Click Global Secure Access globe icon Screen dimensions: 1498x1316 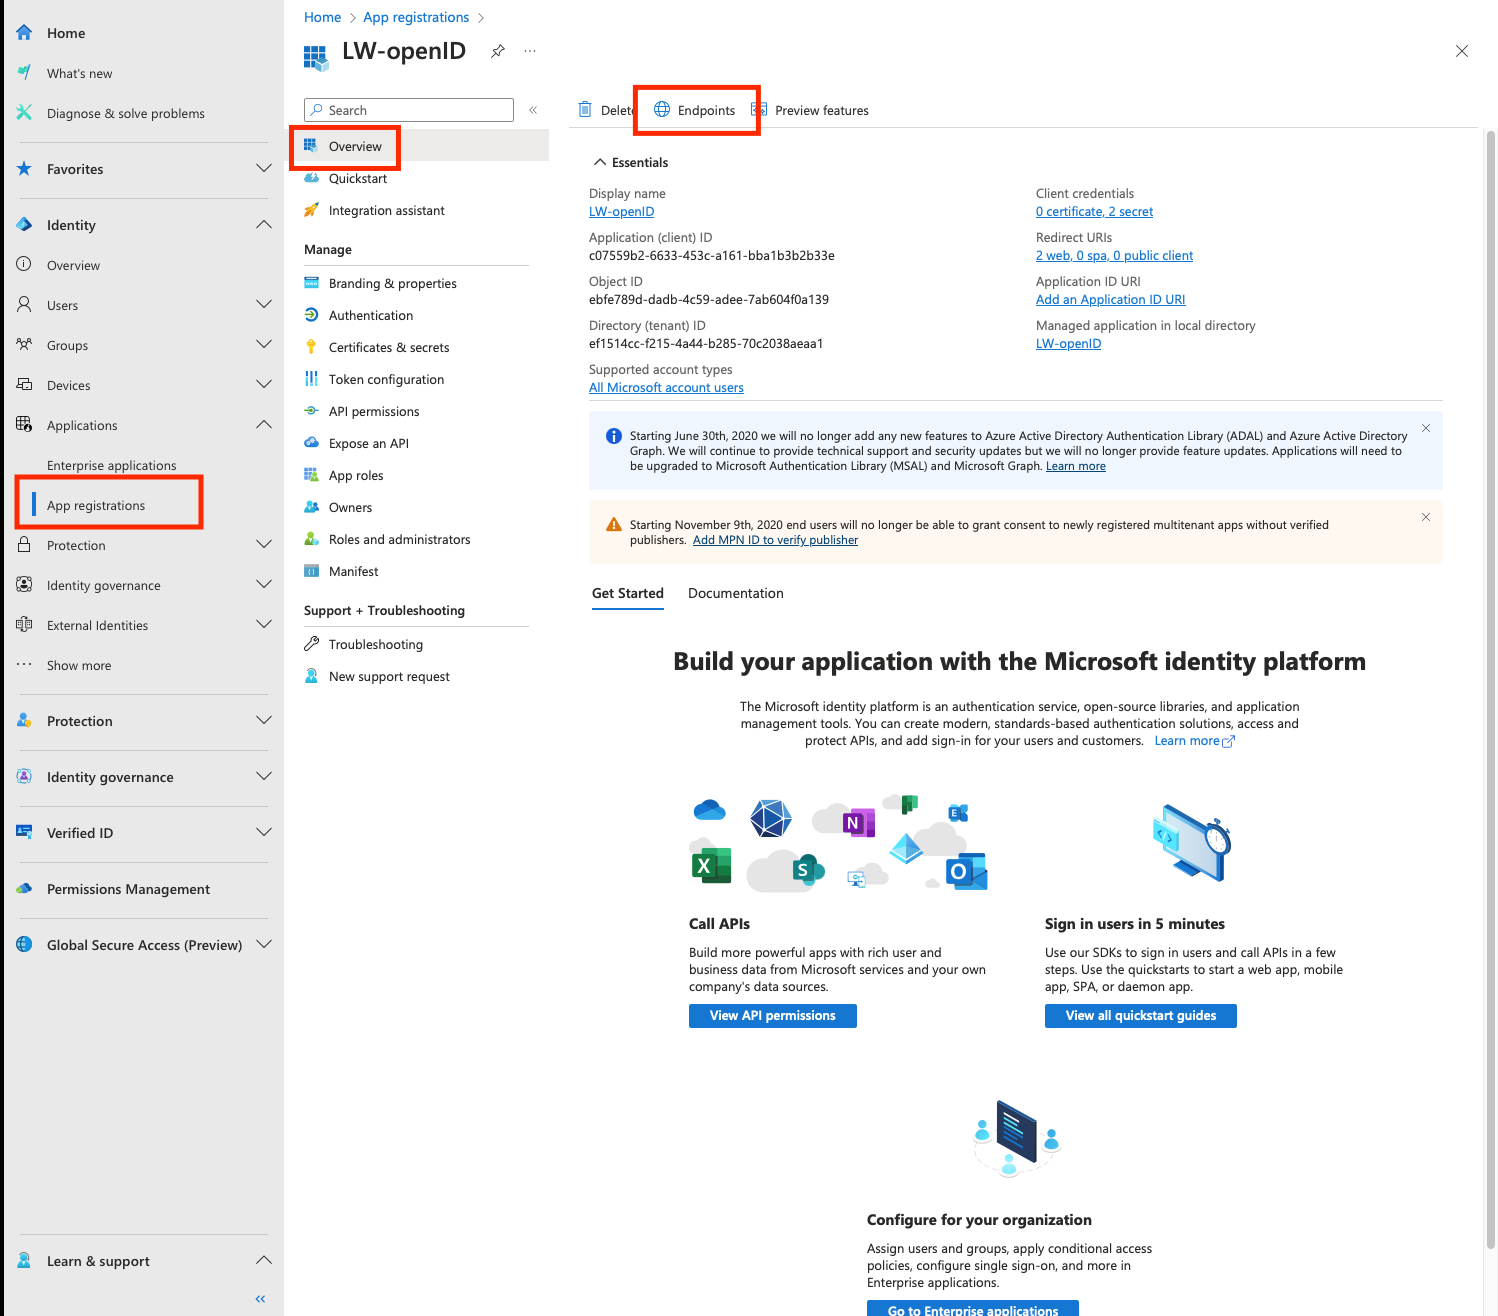(x=24, y=944)
